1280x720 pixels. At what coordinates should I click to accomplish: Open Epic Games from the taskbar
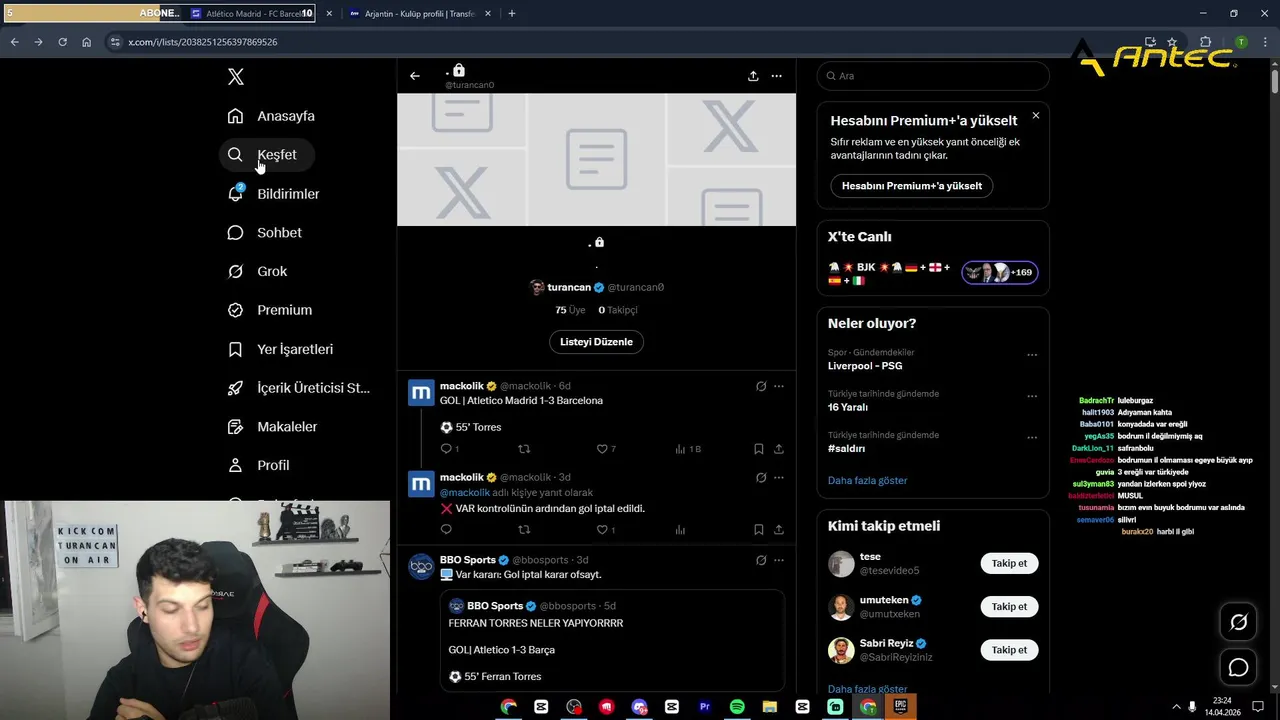tap(901, 707)
